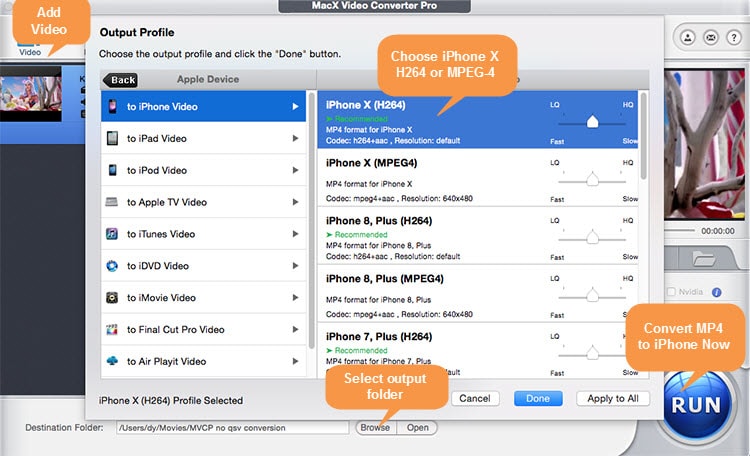Click the Cancel button
Image resolution: width=750 pixels, height=456 pixels.
pos(475,398)
